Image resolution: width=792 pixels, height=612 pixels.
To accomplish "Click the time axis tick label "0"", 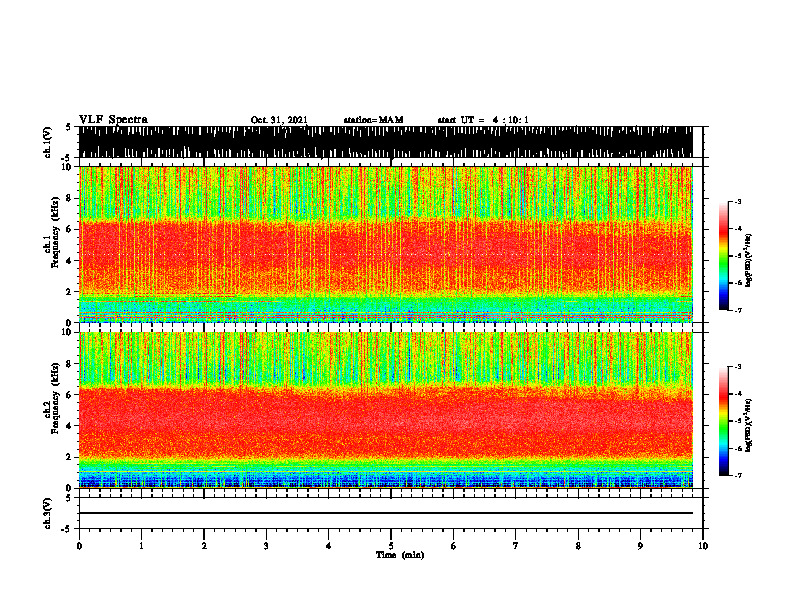I will point(79,546).
